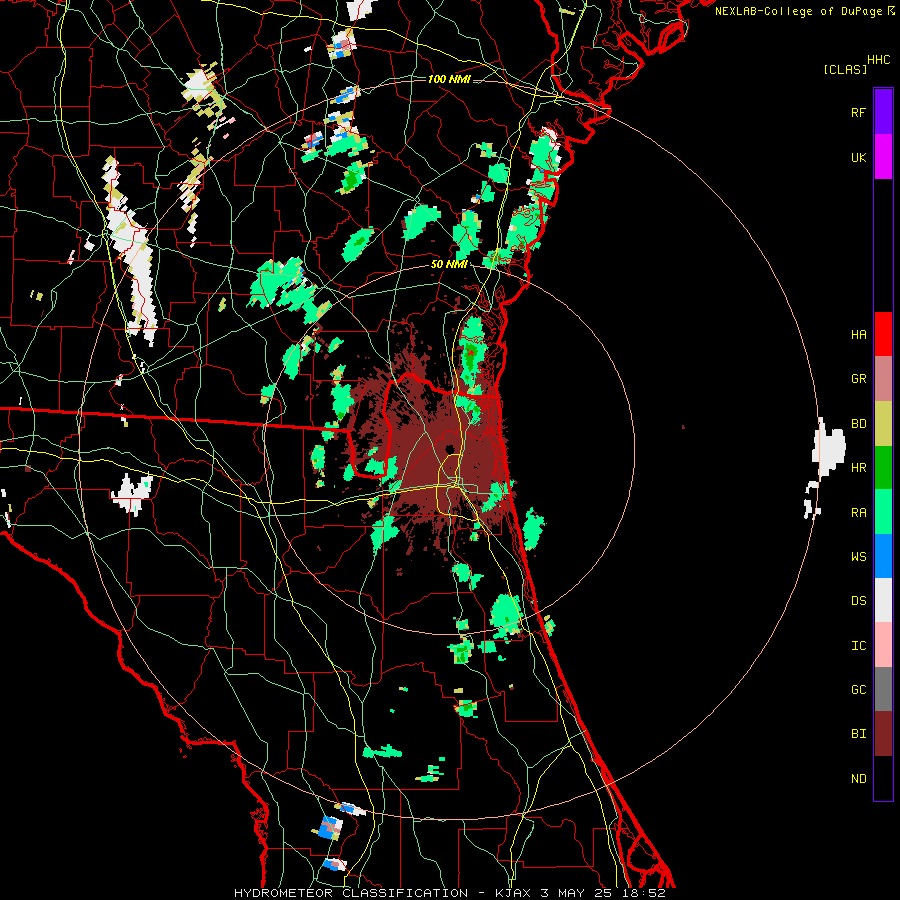The height and width of the screenshot is (900, 900).
Task: Click the KJAX radar site identifier
Action: (514, 893)
